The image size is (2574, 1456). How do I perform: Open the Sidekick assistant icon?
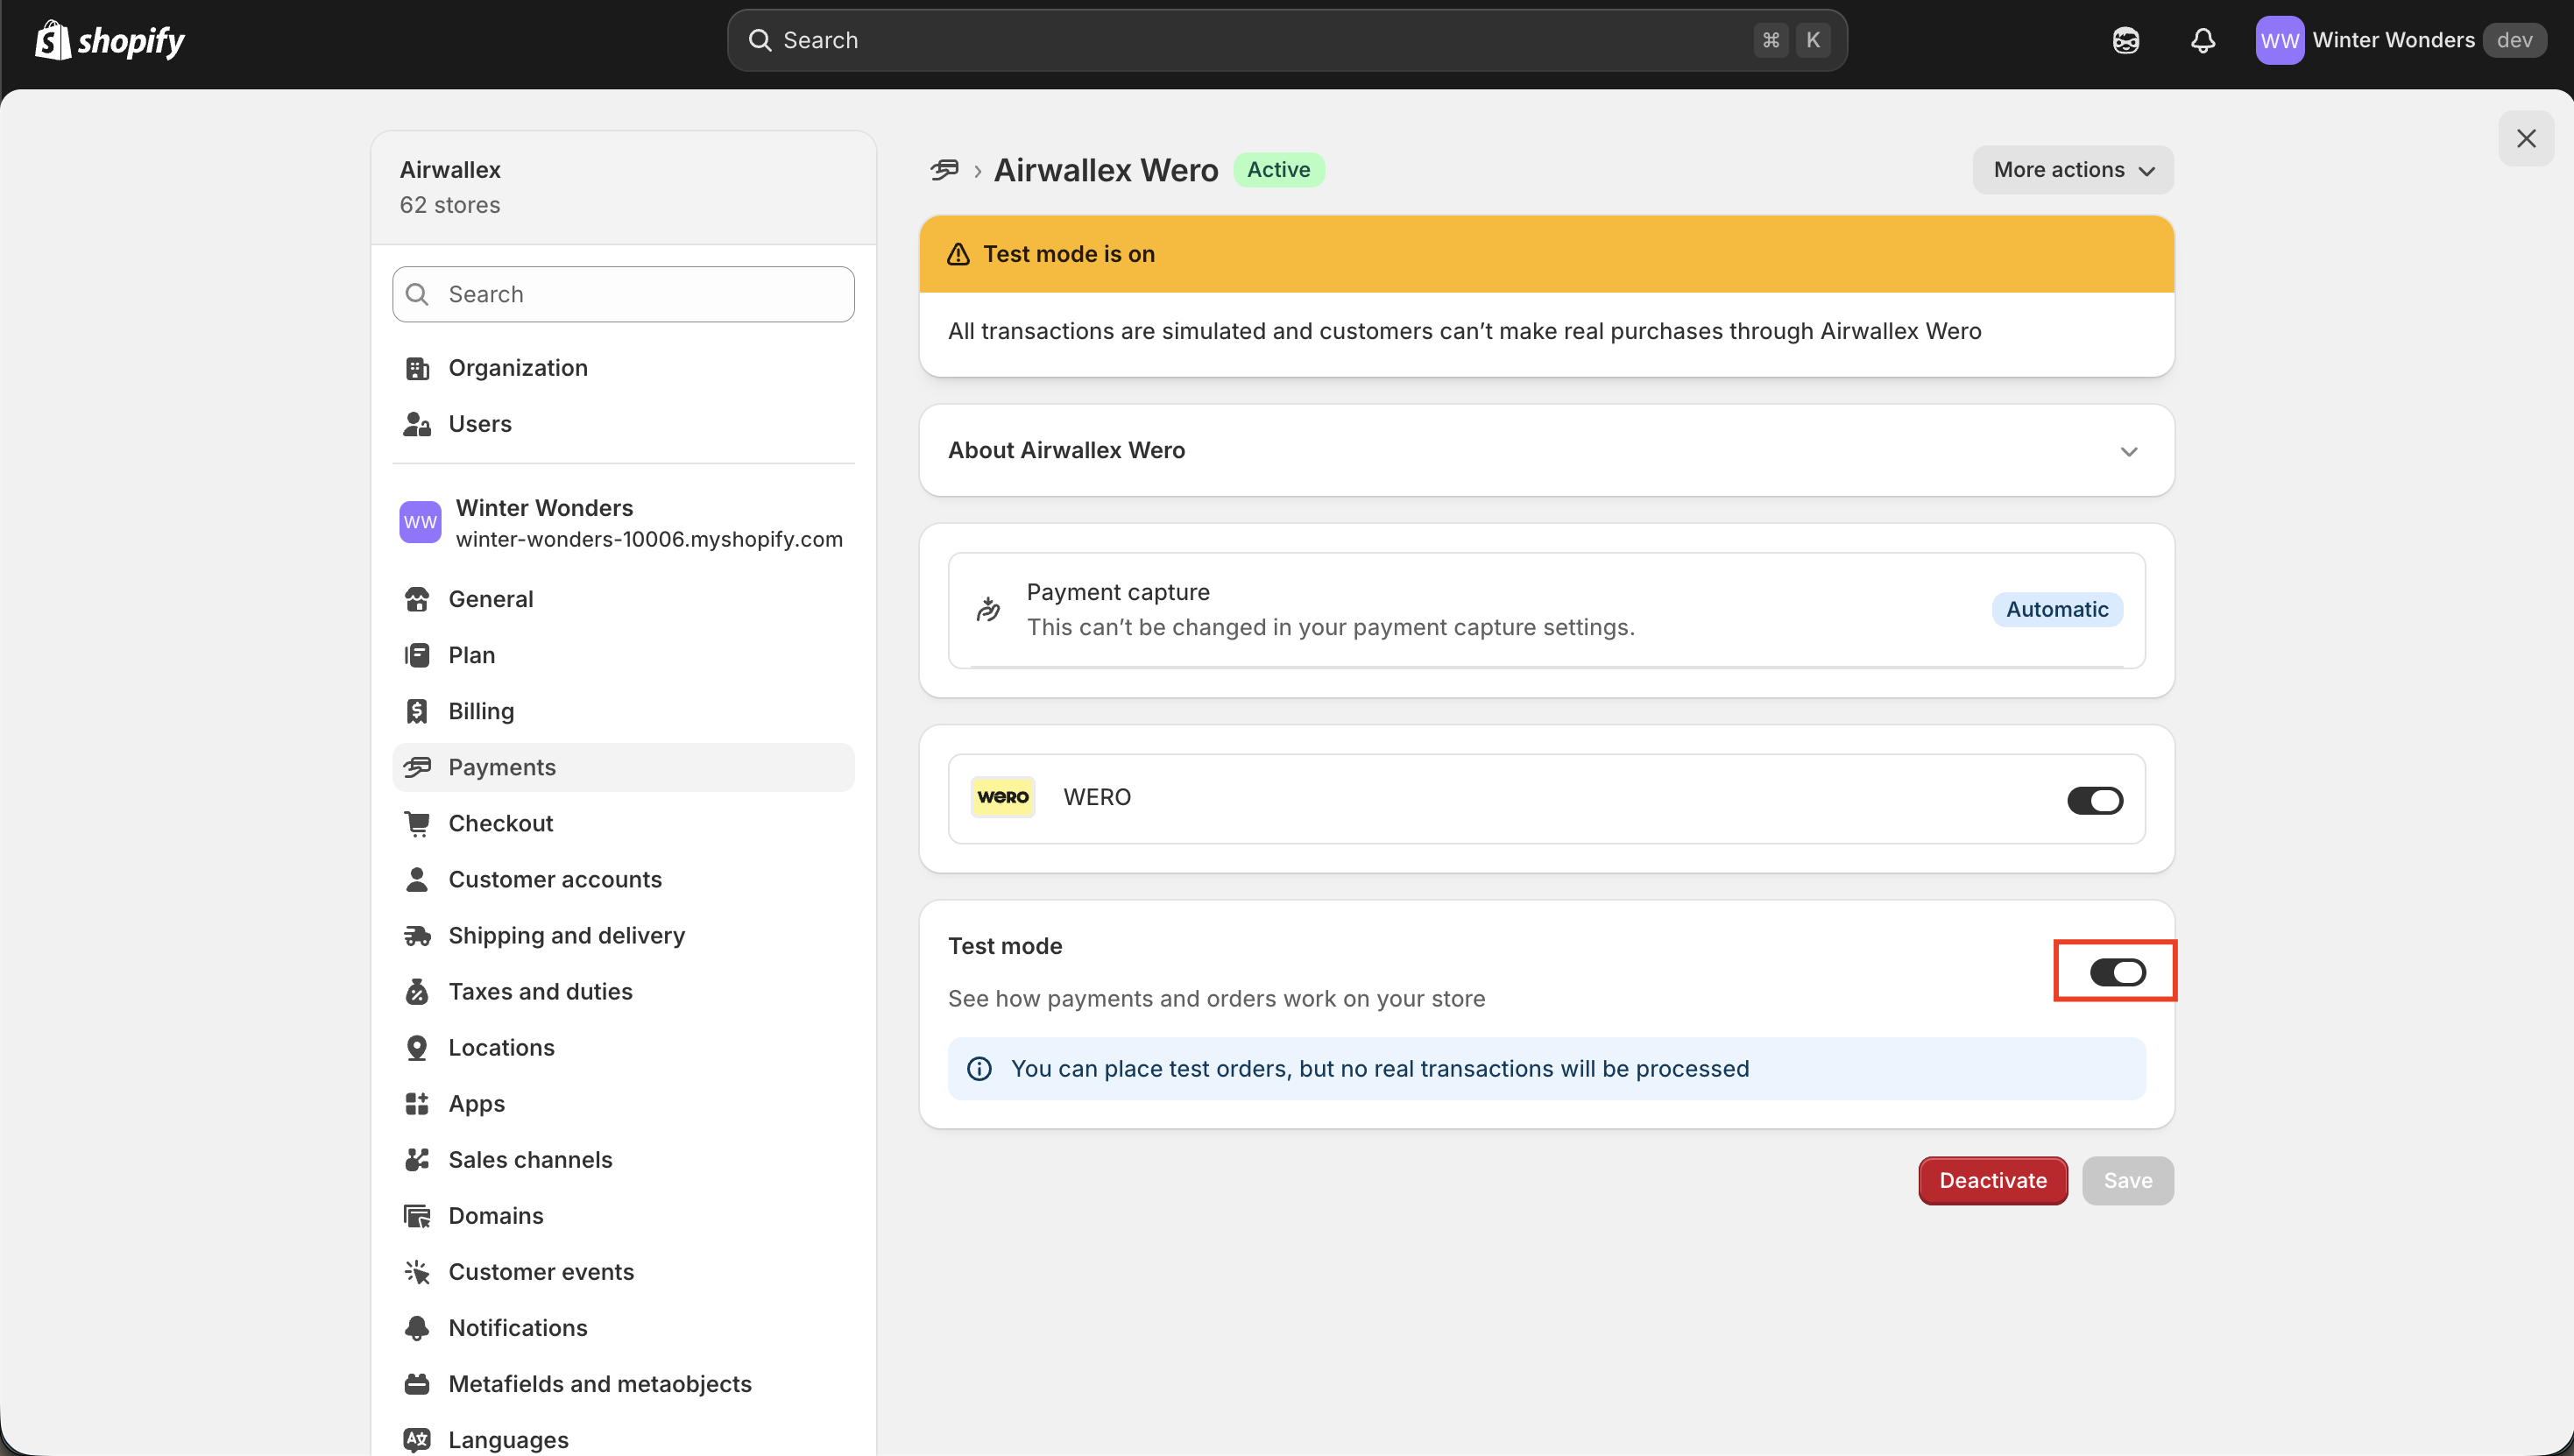[x=2126, y=40]
